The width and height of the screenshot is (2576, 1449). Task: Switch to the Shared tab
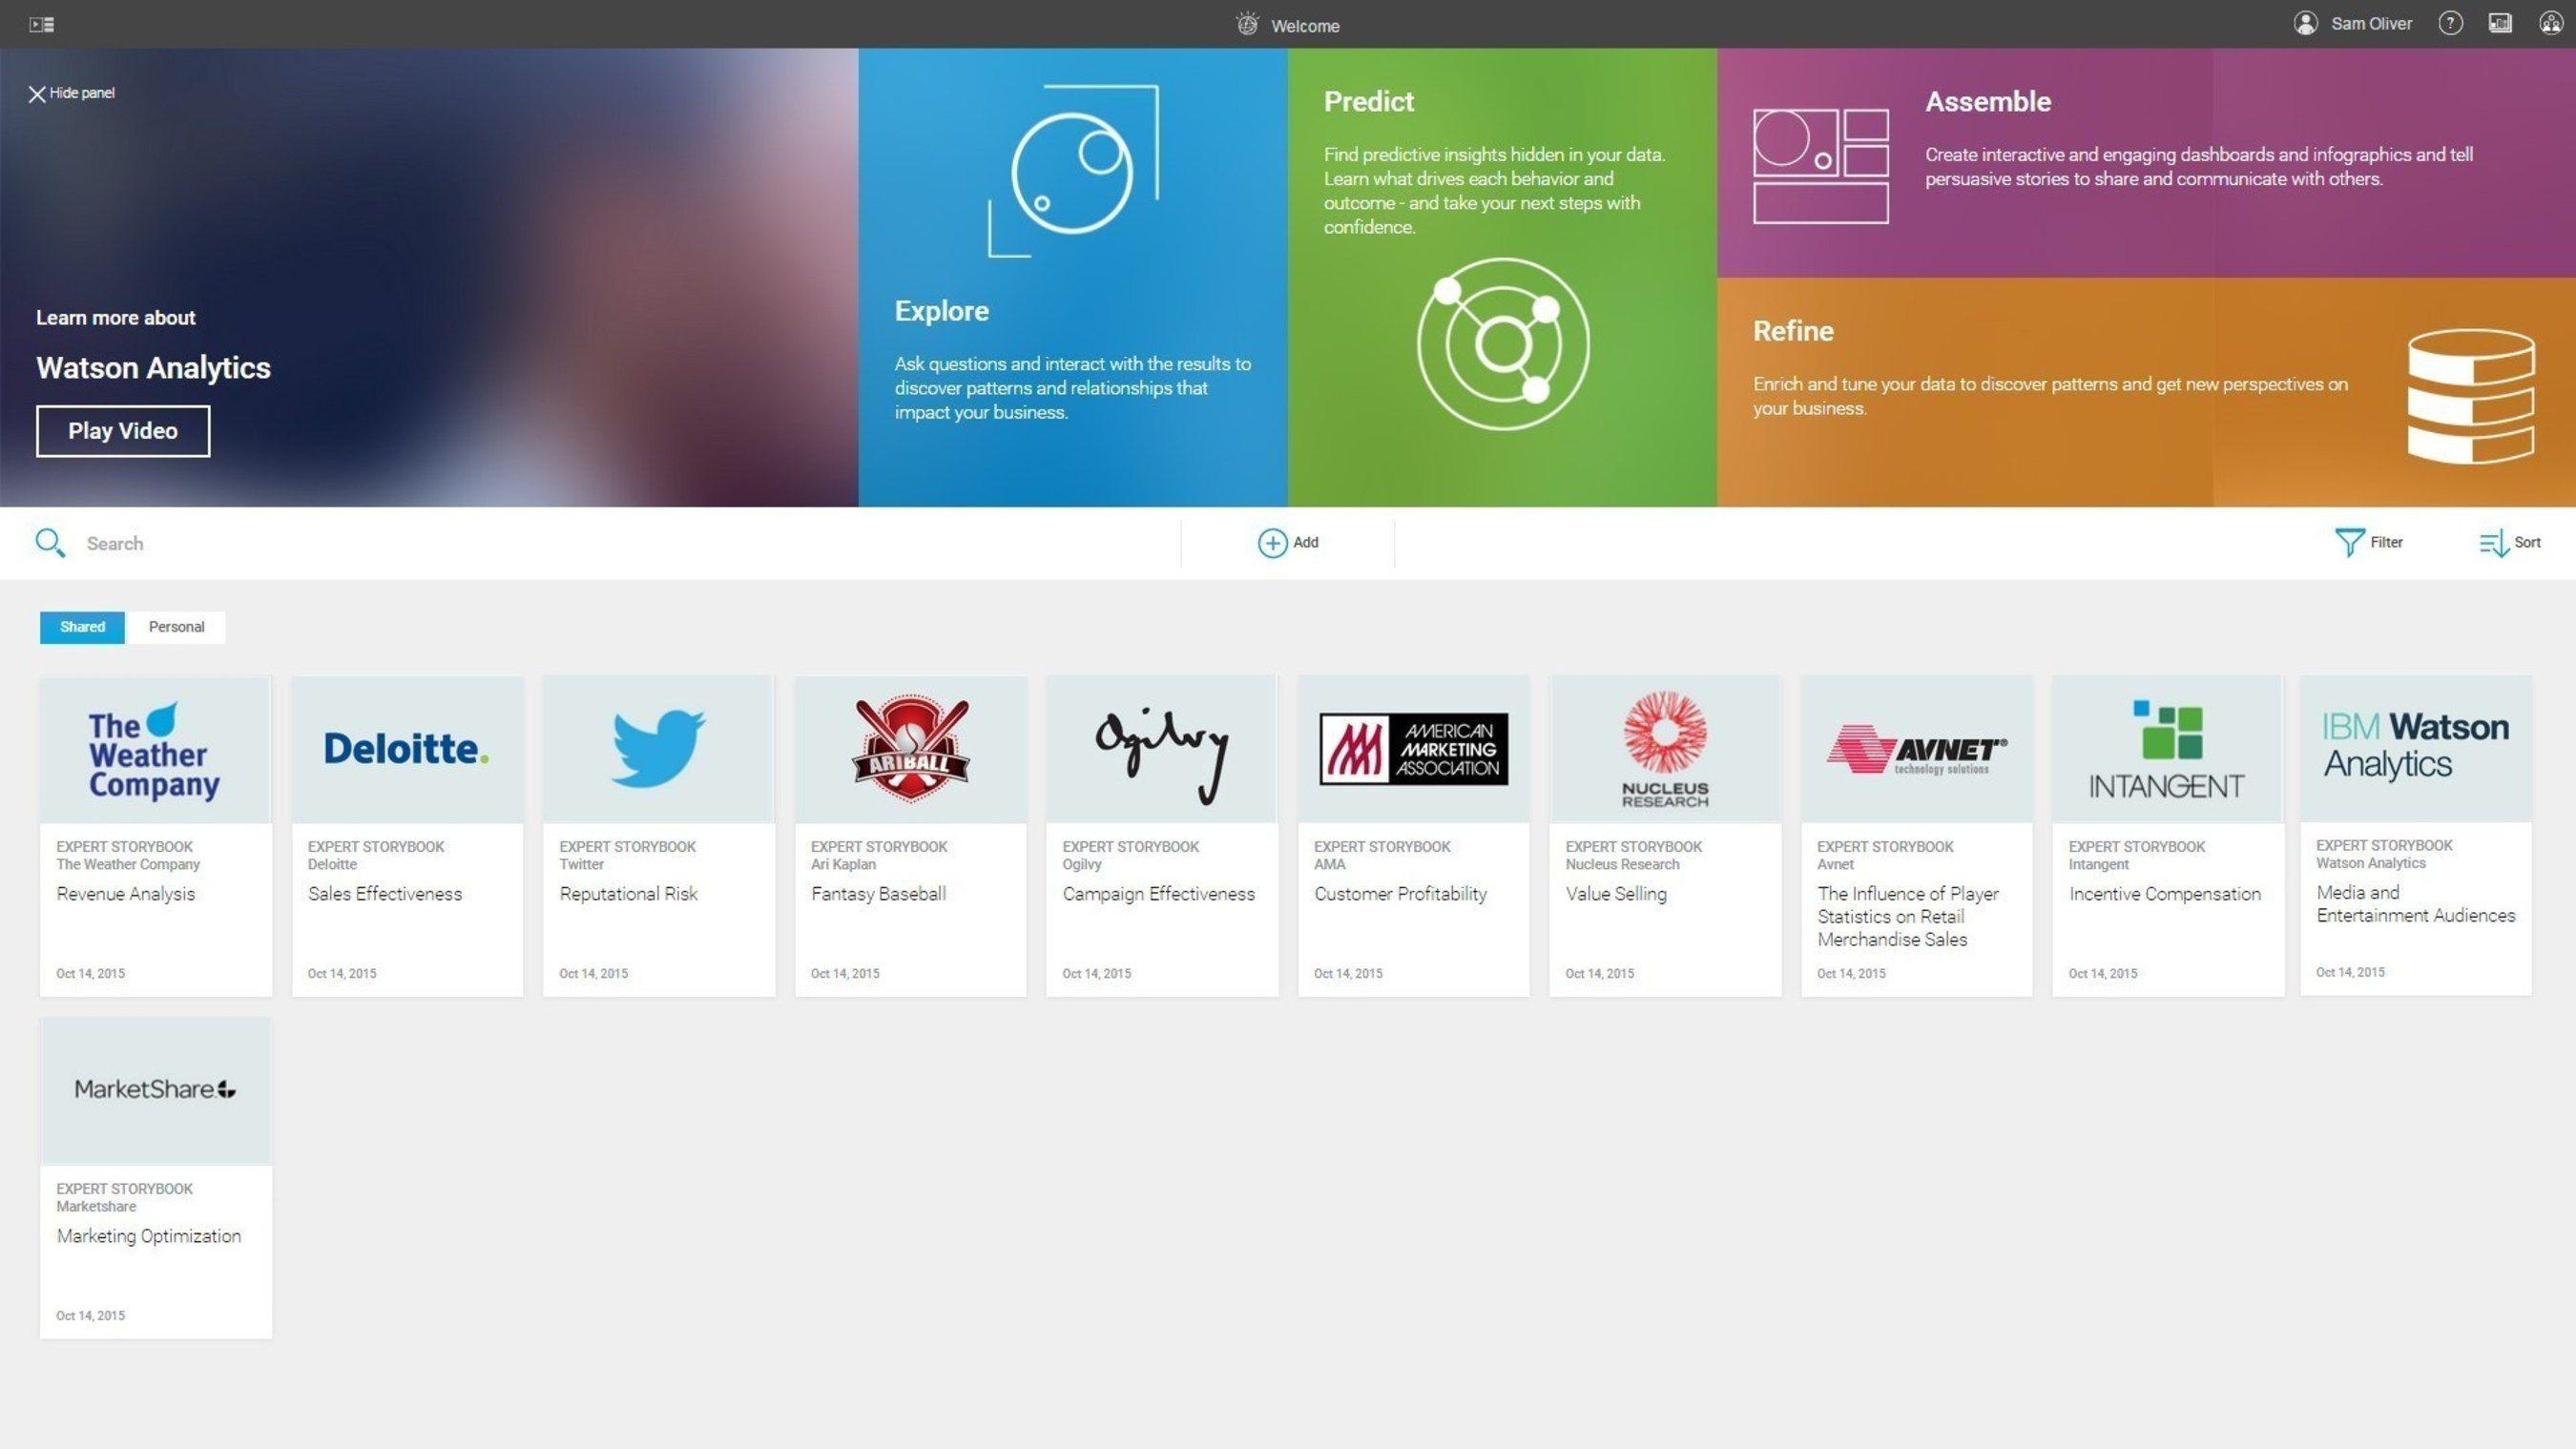pyautogui.click(x=82, y=627)
